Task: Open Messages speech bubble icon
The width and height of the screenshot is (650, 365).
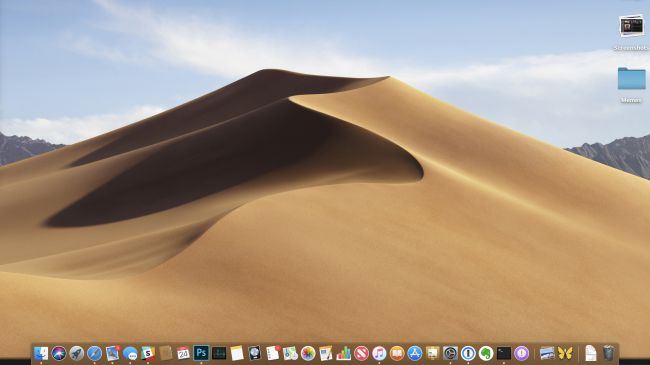Action: tap(130, 353)
